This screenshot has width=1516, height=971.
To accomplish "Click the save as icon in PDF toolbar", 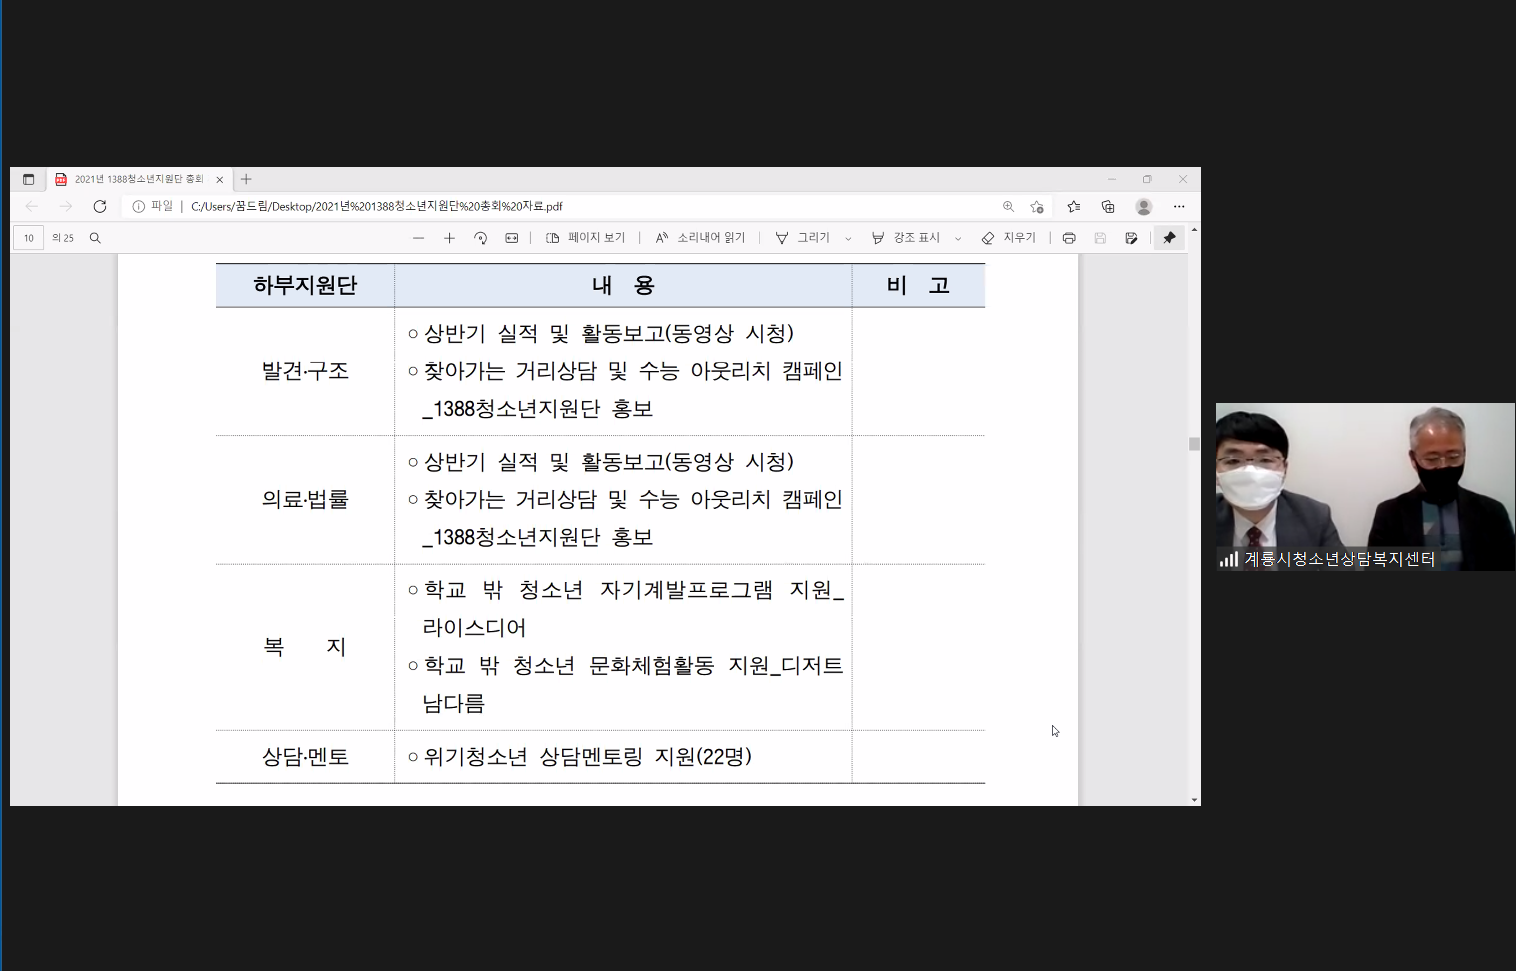I will pos(1131,238).
